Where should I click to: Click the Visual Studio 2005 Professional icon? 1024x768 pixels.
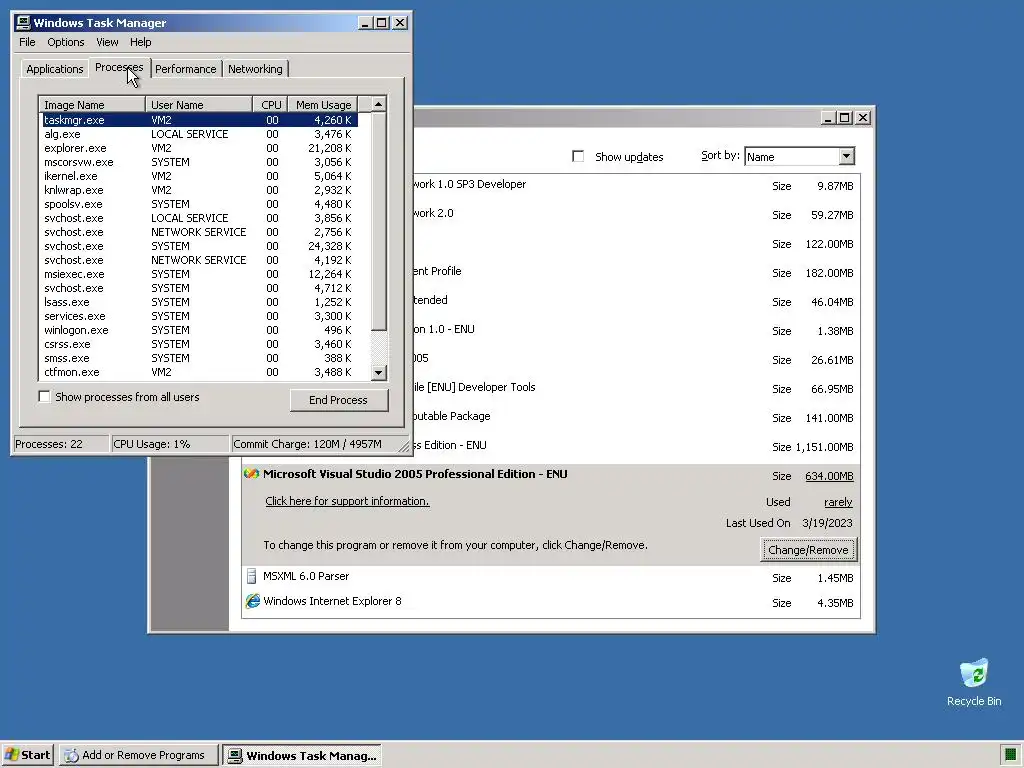(251, 474)
